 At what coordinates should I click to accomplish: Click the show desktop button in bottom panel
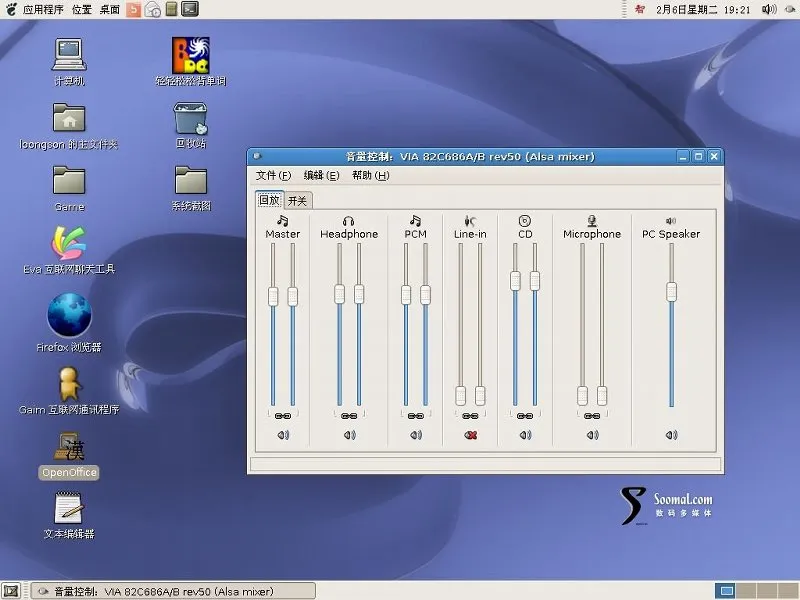click(x=11, y=591)
